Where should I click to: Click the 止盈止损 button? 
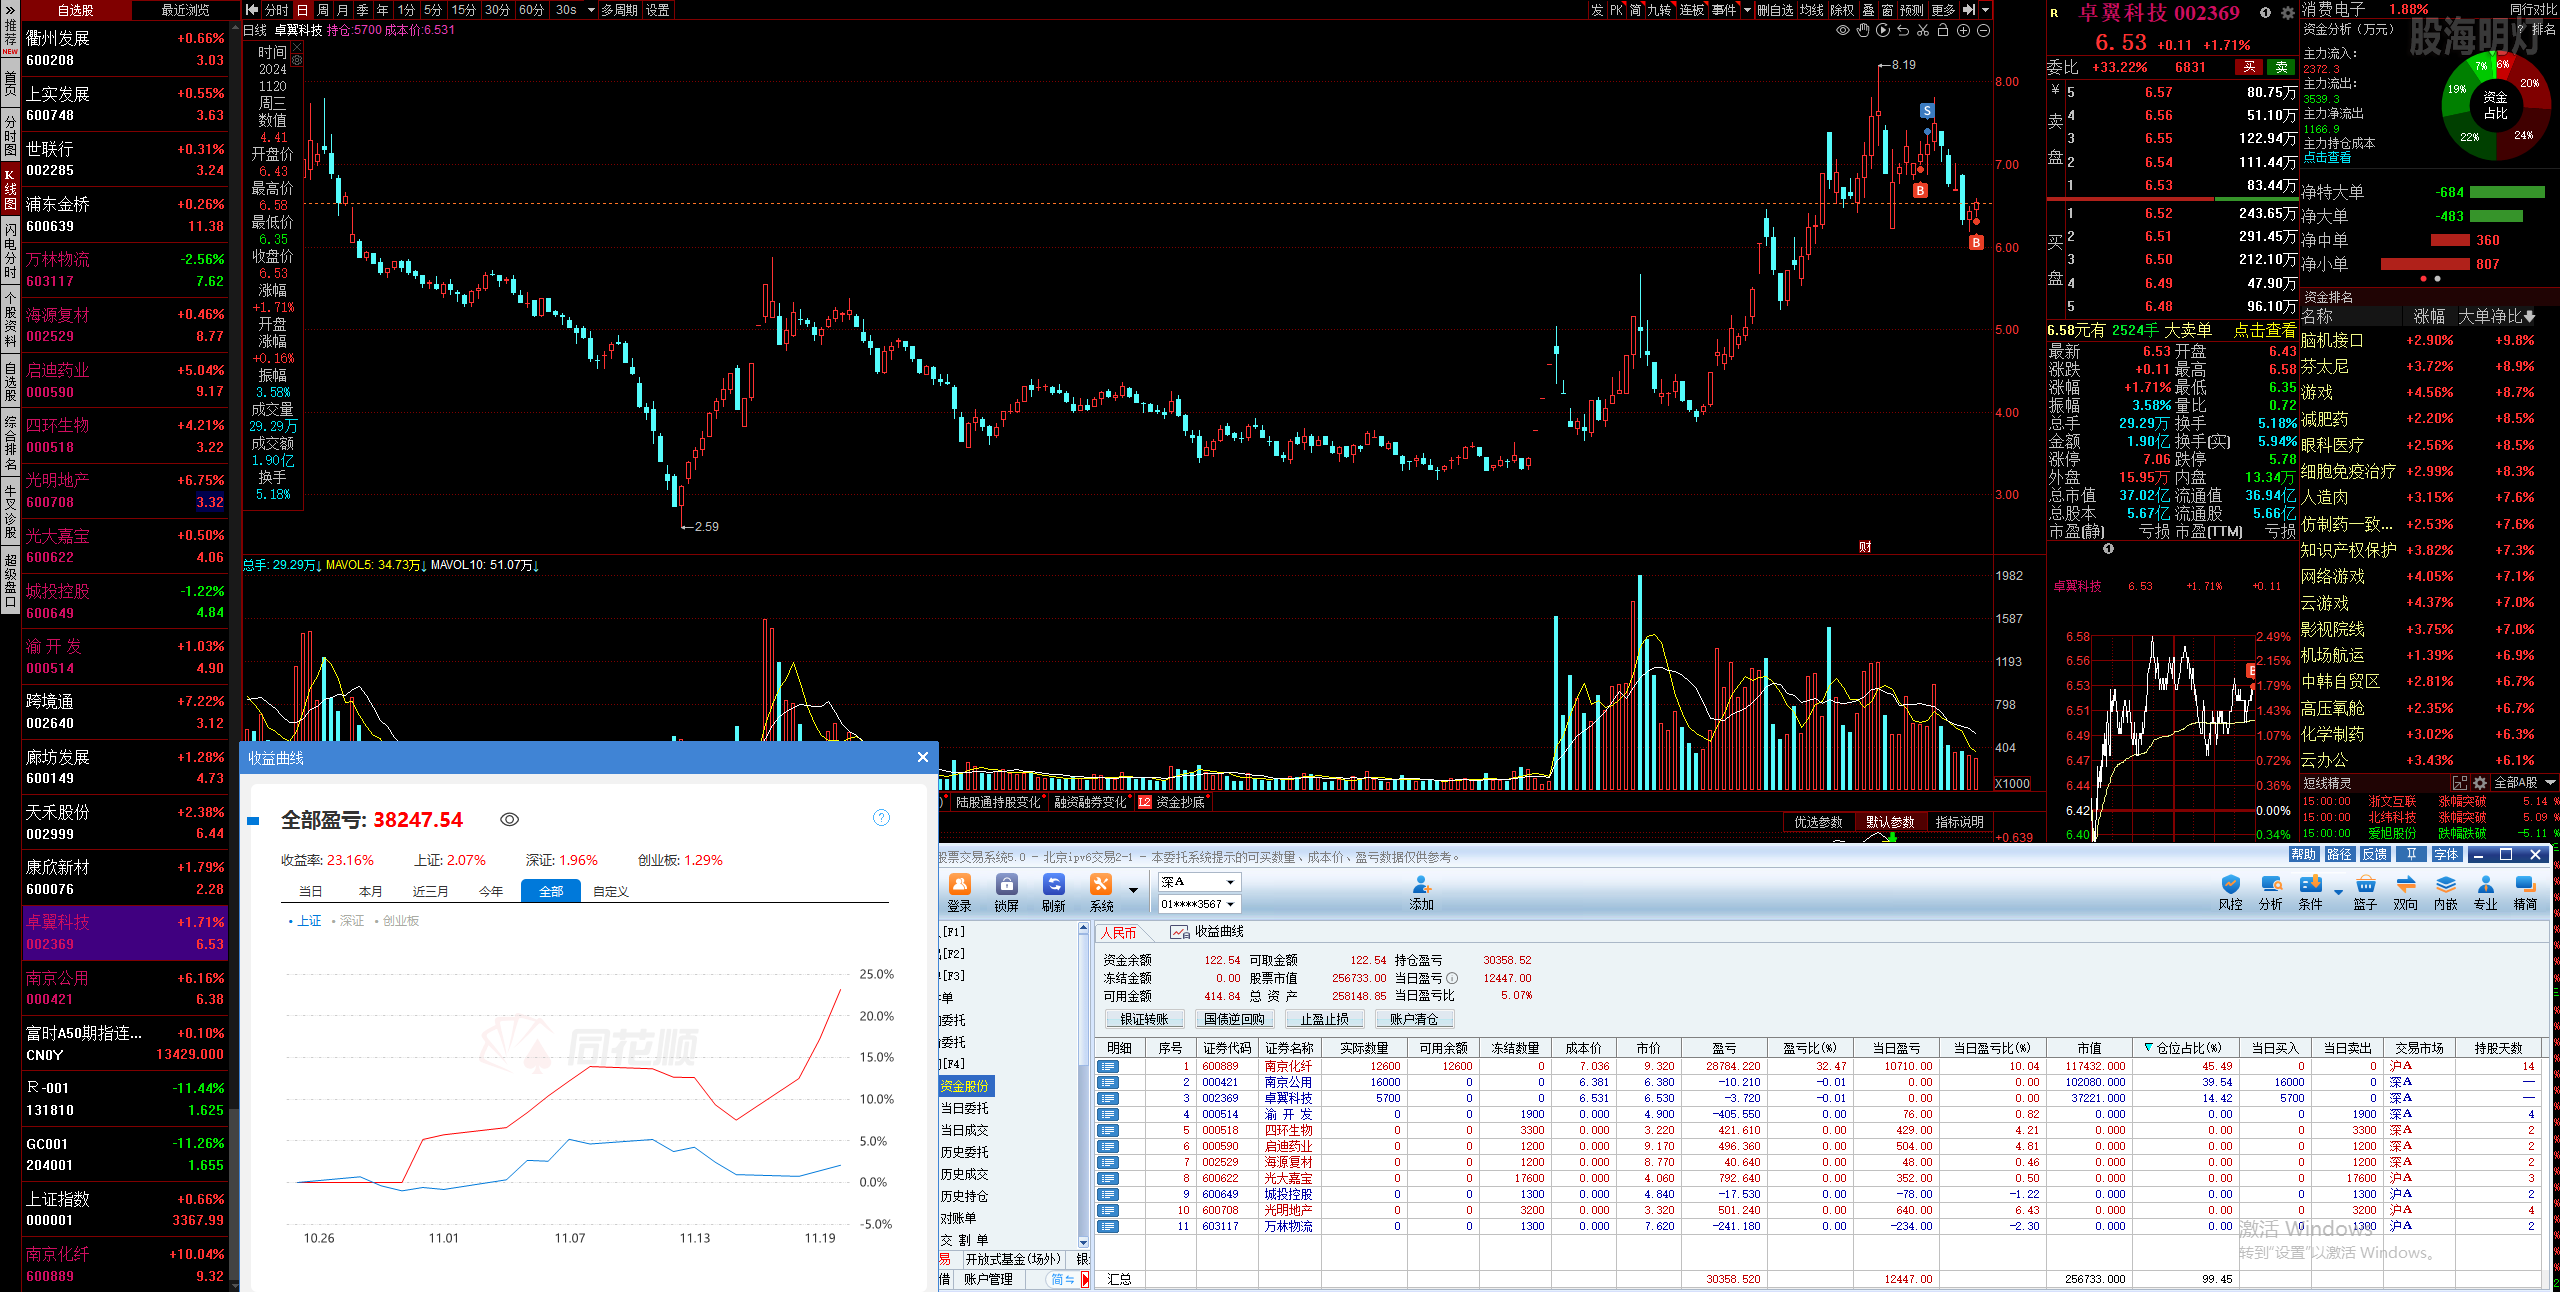pos(1324,1019)
